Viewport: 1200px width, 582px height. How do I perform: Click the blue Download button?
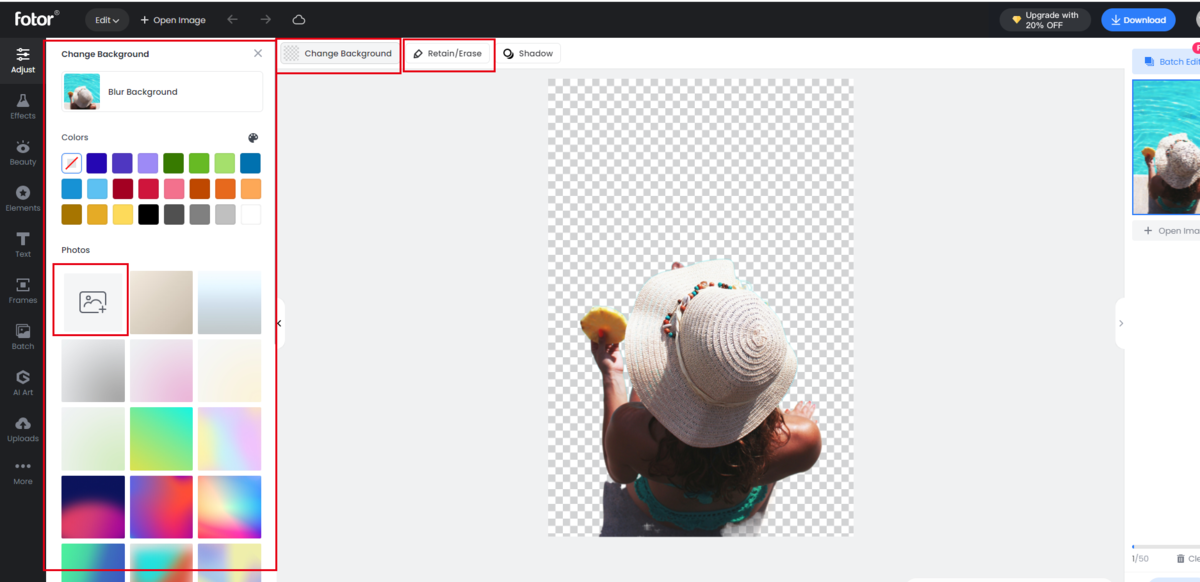(1138, 19)
